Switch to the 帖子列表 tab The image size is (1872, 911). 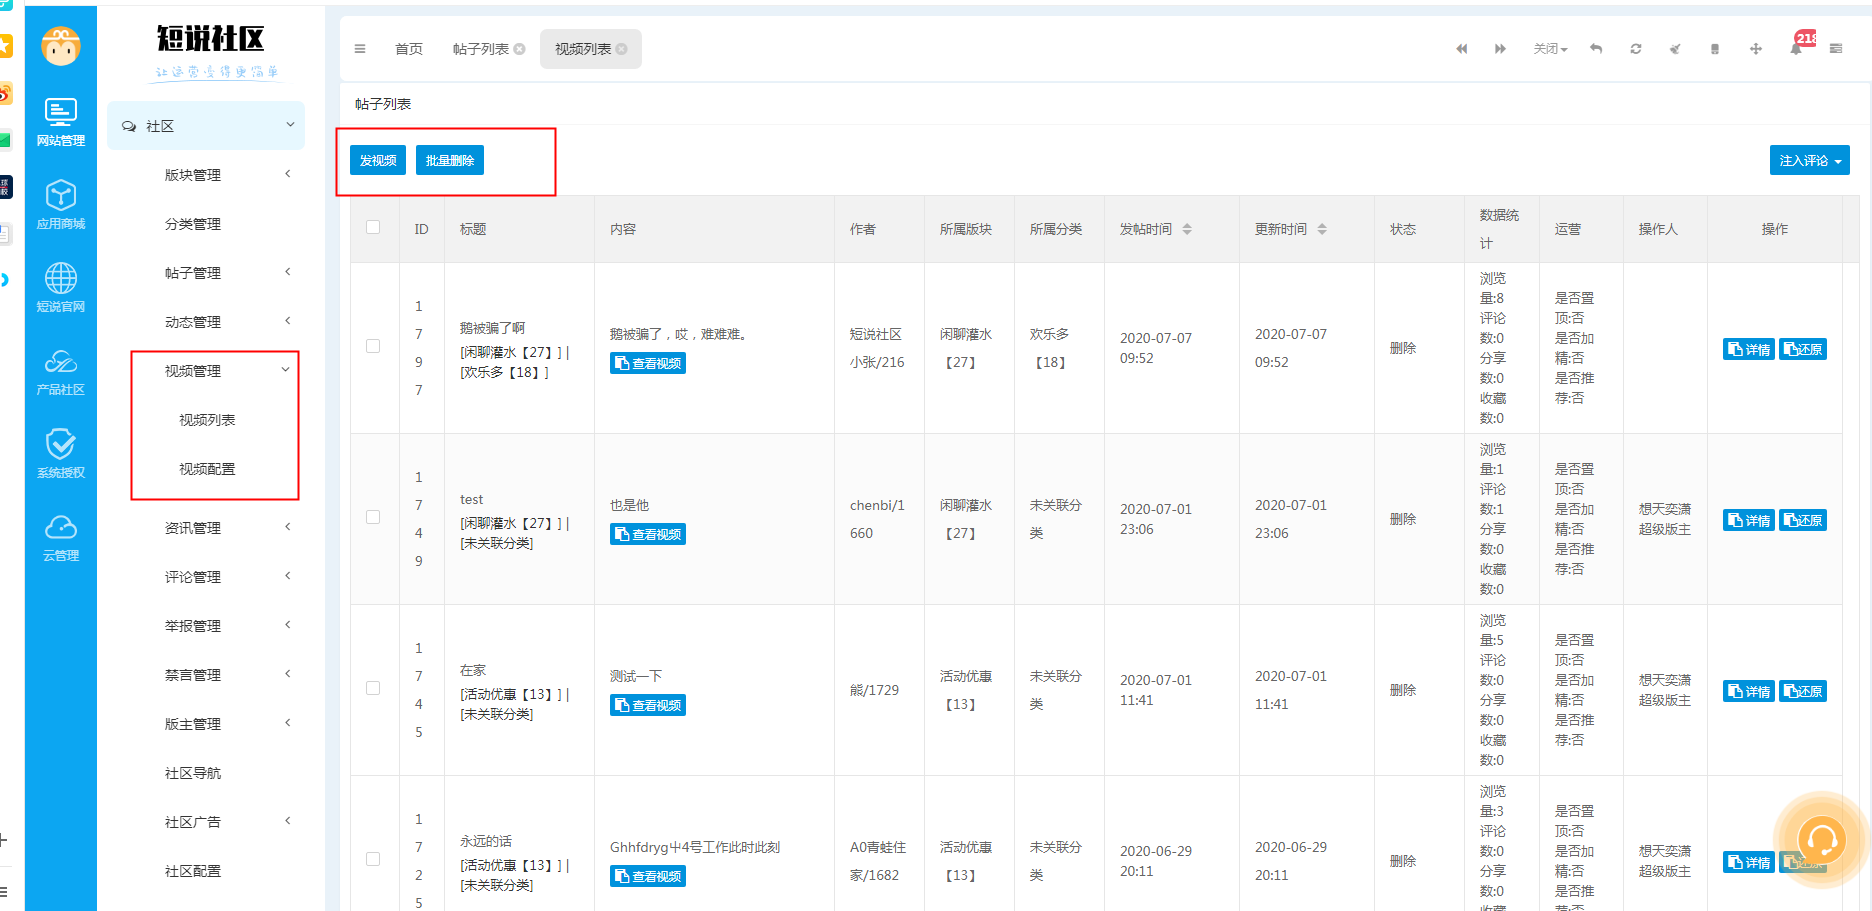click(481, 49)
